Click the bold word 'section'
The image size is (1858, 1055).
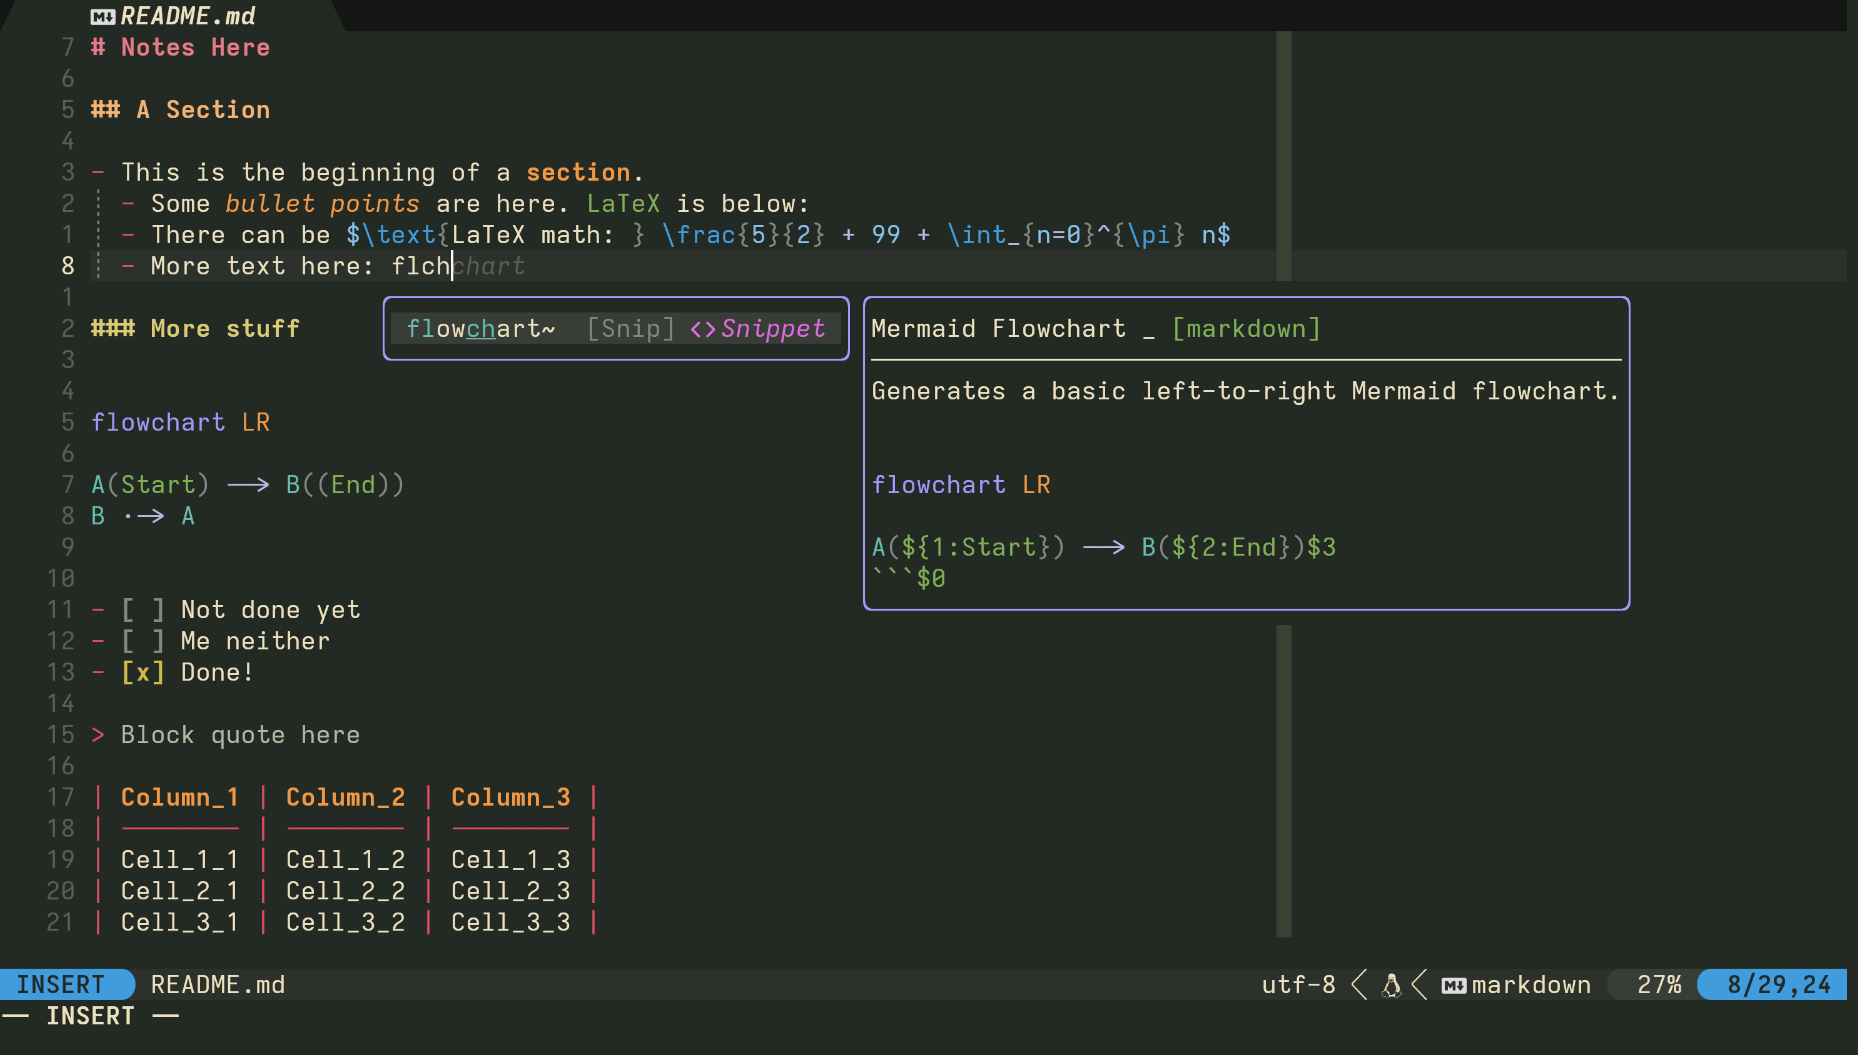coord(578,173)
